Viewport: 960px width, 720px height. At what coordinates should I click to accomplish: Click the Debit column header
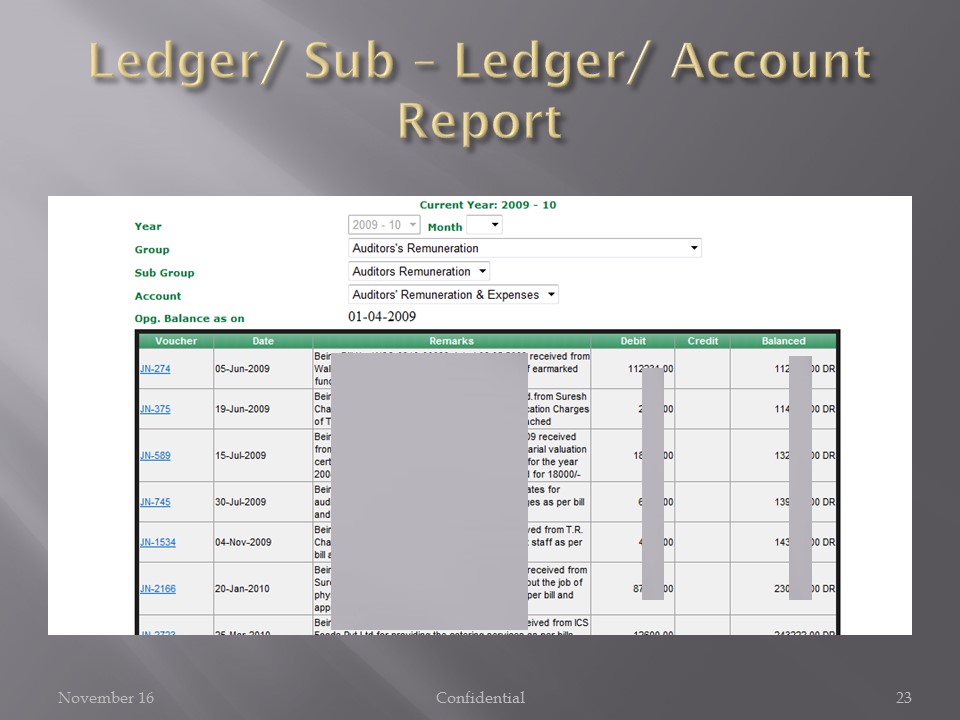coord(634,341)
